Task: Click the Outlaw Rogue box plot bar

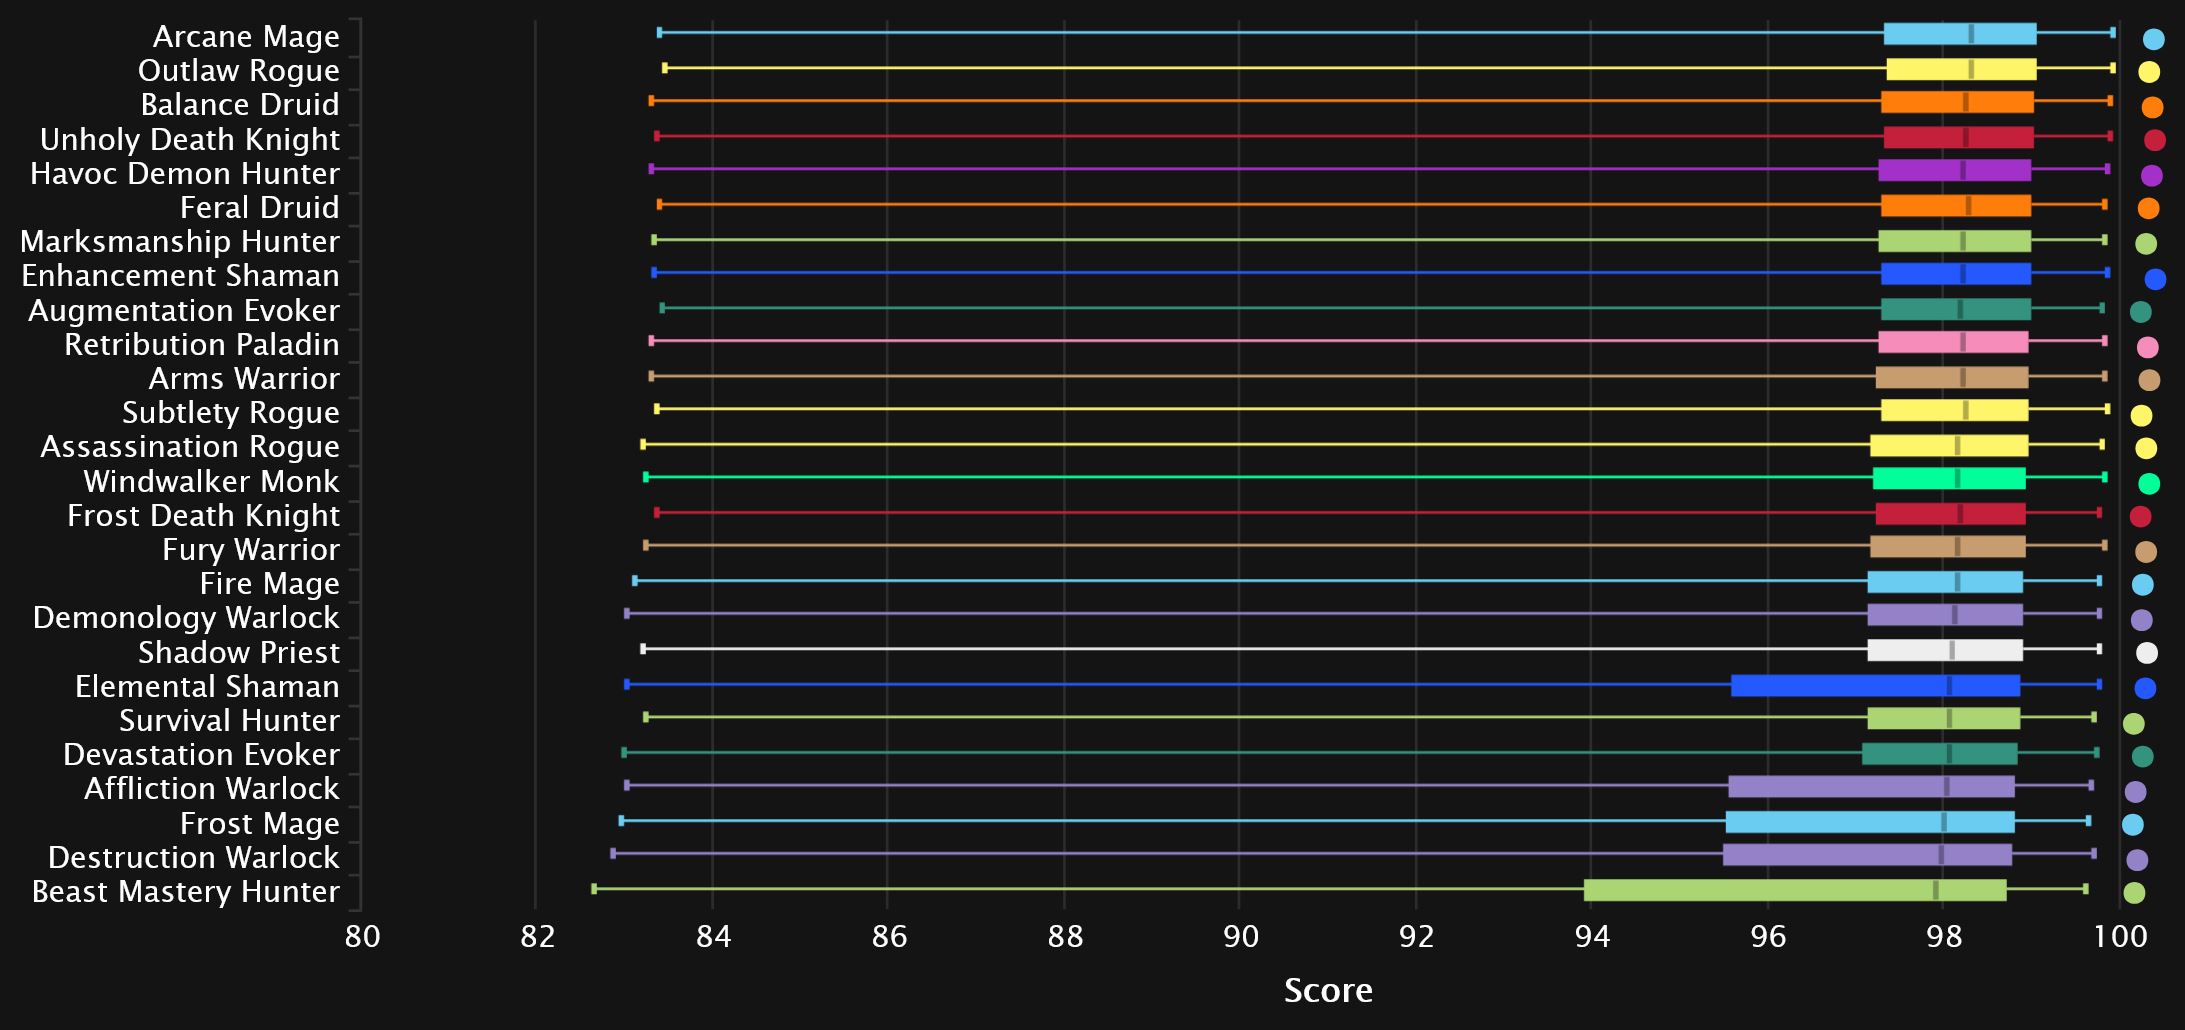Action: pyautogui.click(x=1961, y=69)
